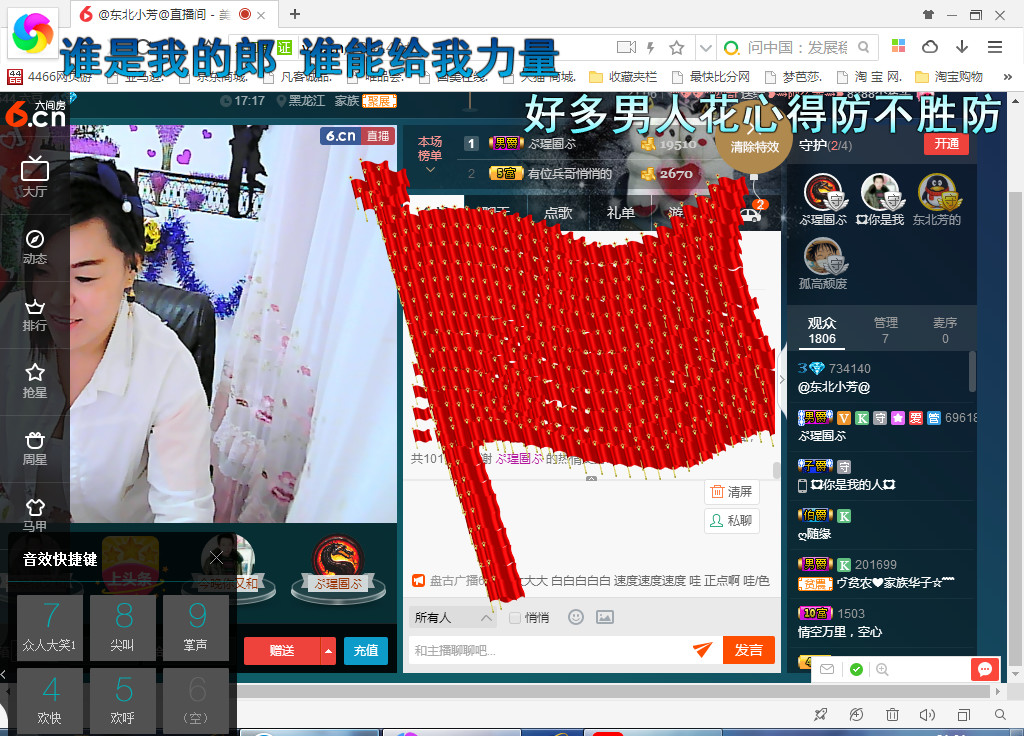Select the @东北小芳@直播间 browser tab
The image size is (1024, 736).
tap(172, 14)
